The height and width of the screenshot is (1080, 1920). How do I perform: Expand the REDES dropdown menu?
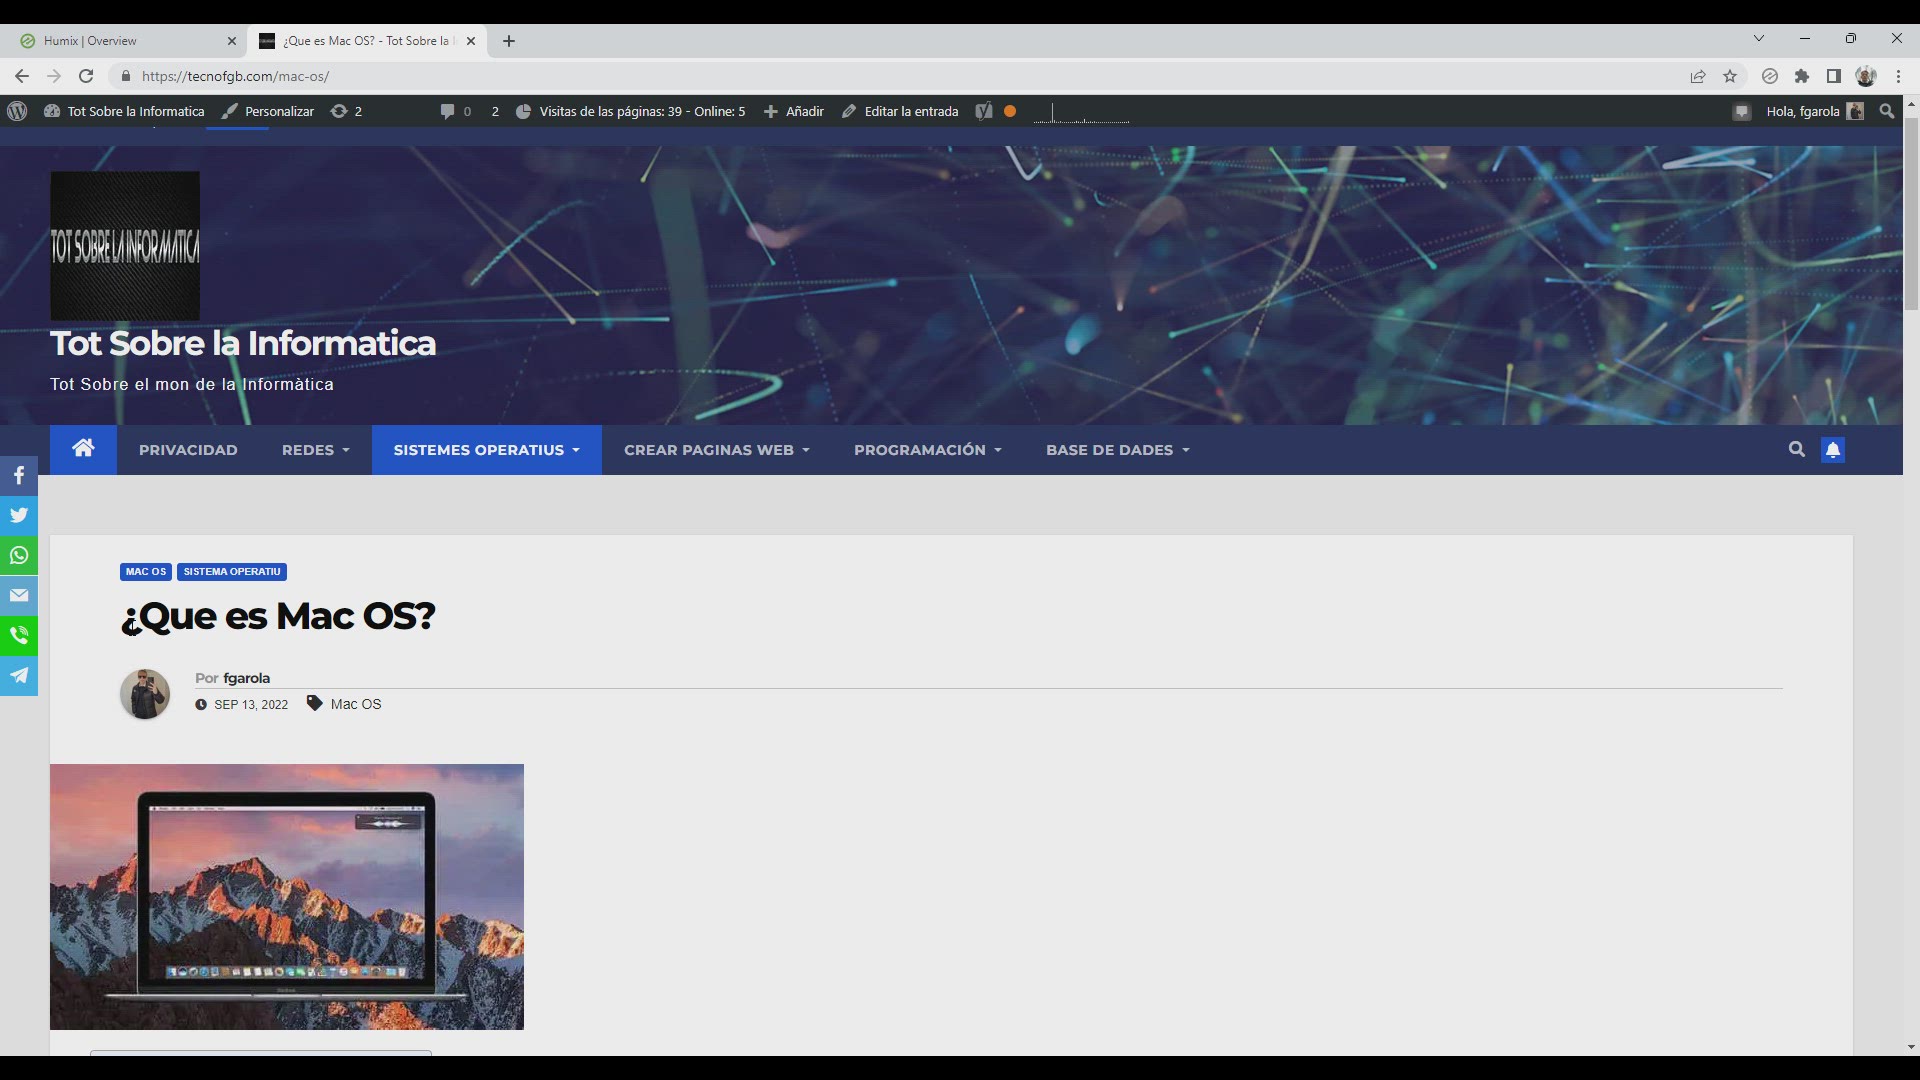[x=315, y=450]
